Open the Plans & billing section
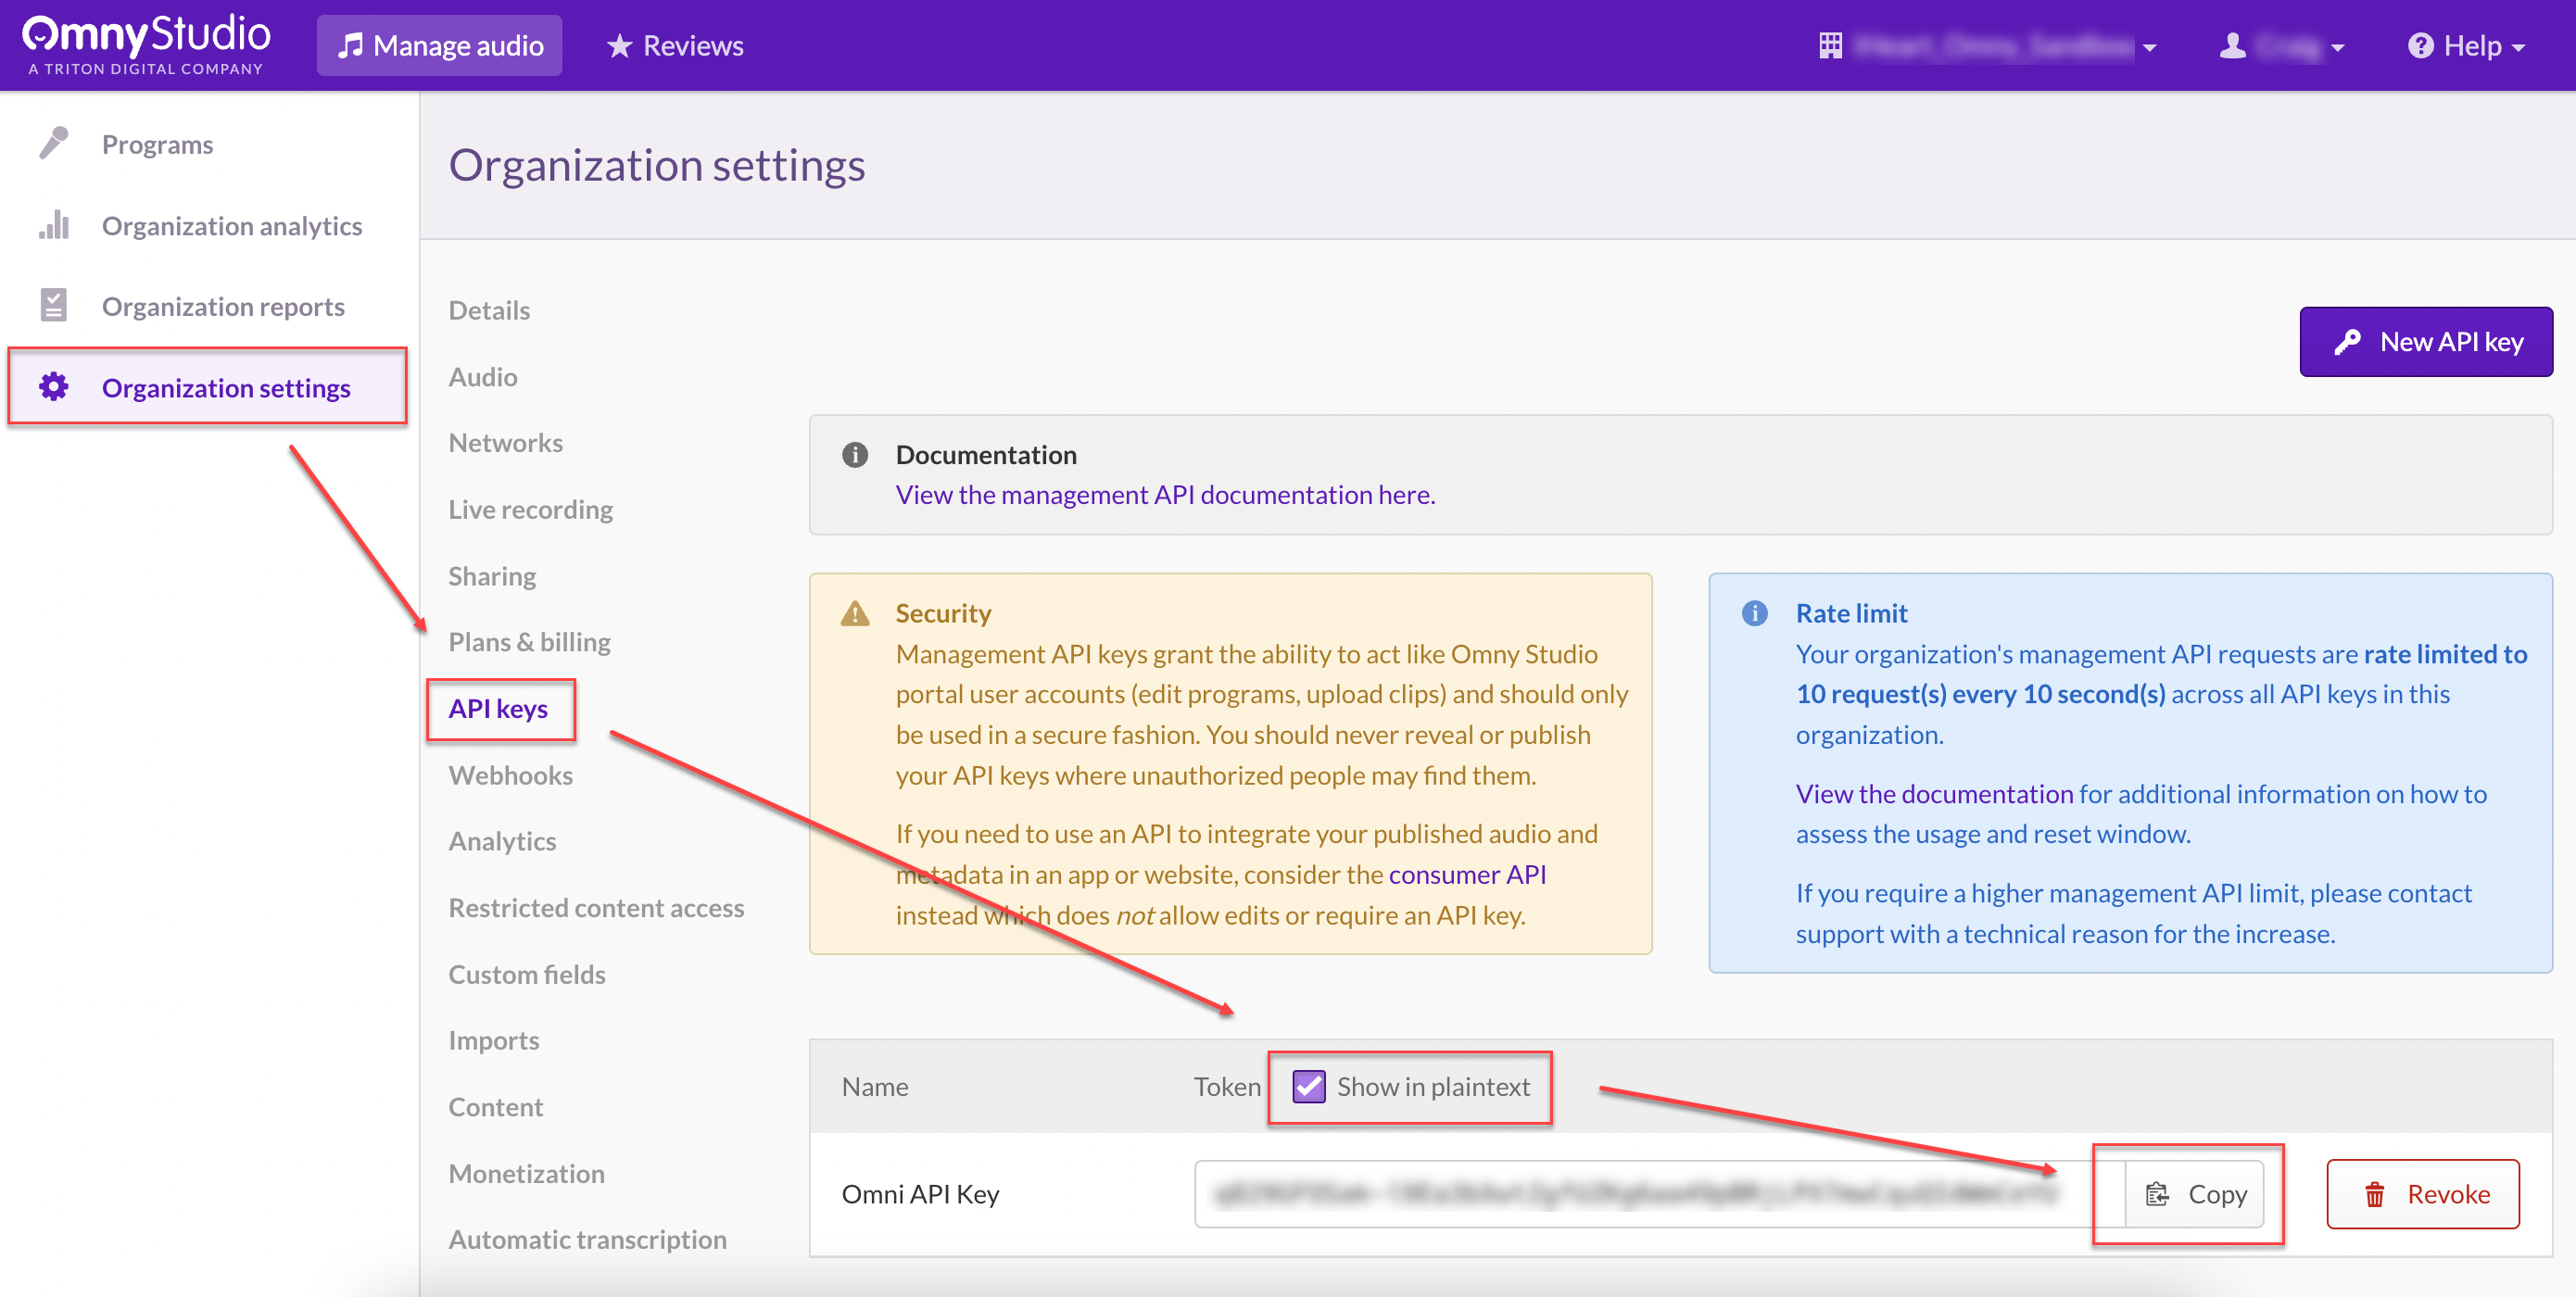 529,642
